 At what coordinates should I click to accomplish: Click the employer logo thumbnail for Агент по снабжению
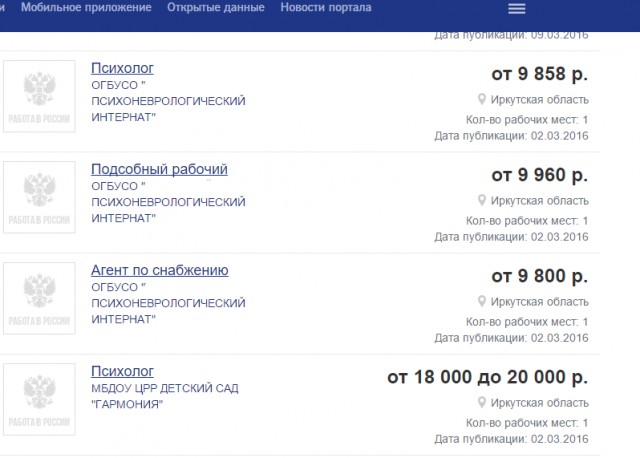39,298
